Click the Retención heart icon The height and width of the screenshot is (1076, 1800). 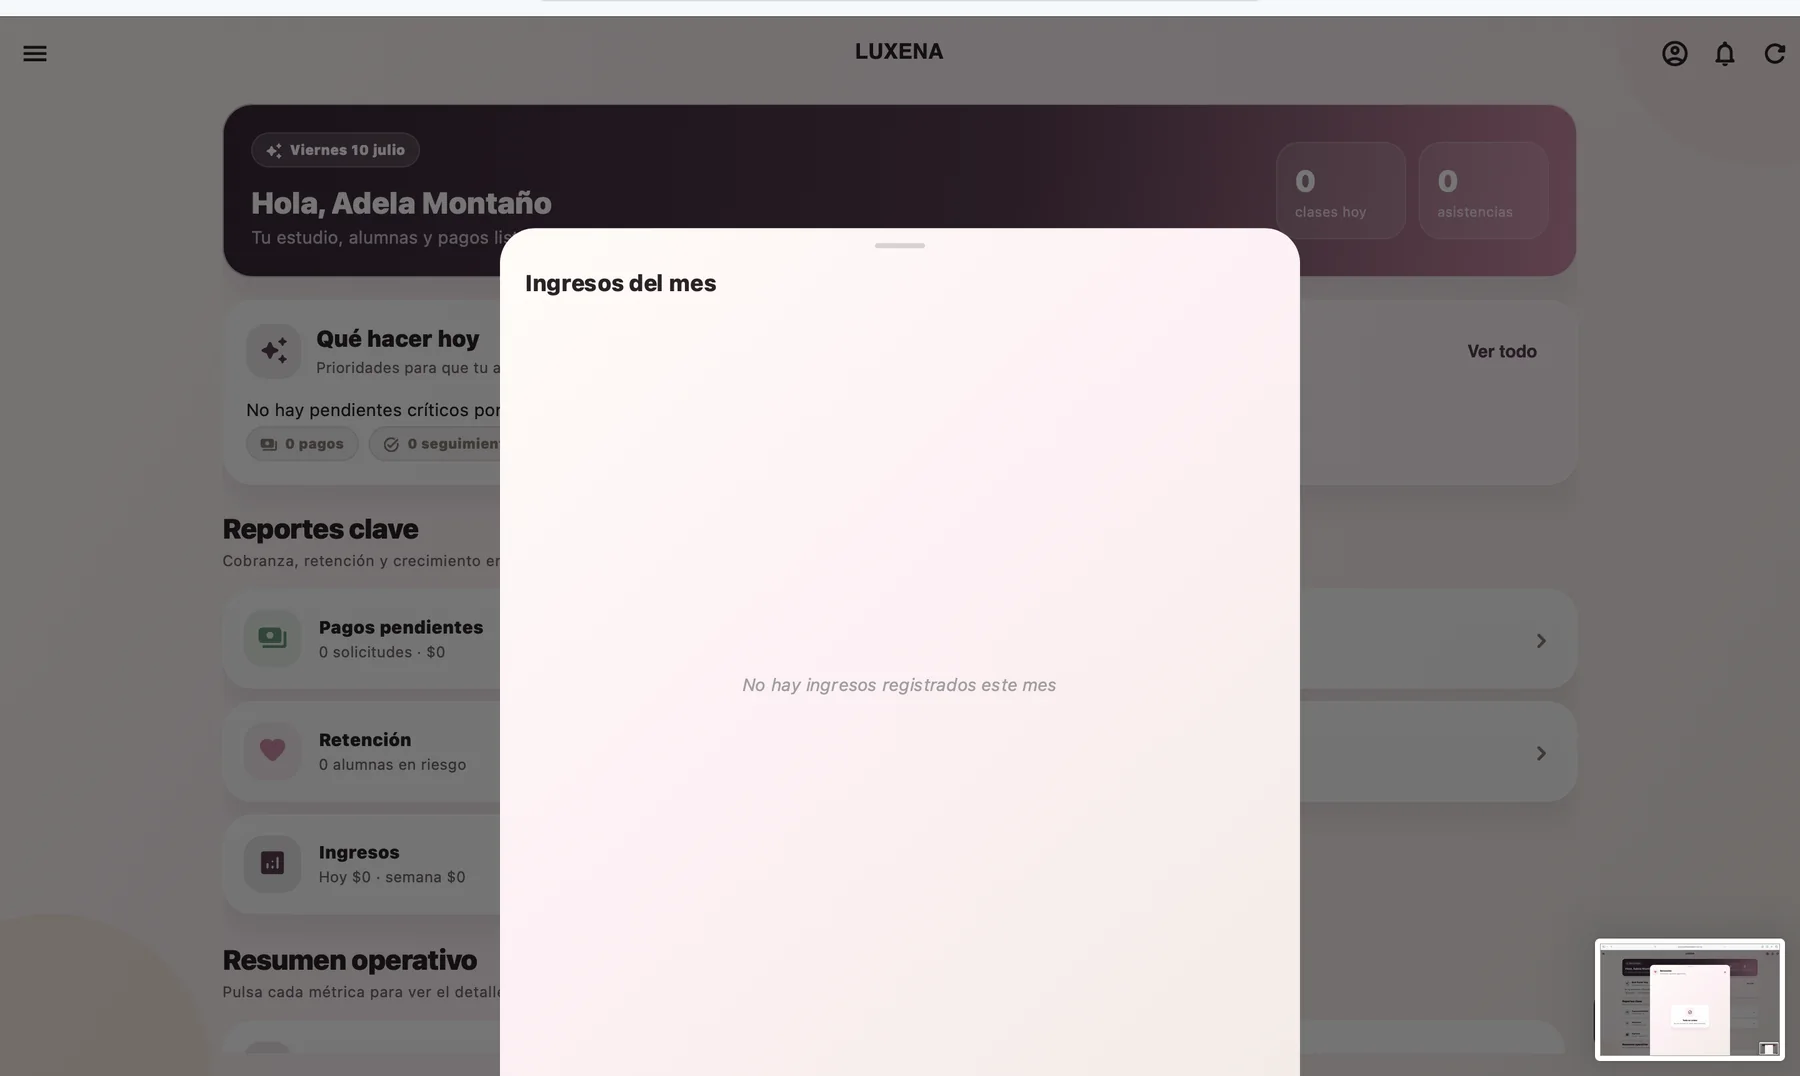pos(272,751)
